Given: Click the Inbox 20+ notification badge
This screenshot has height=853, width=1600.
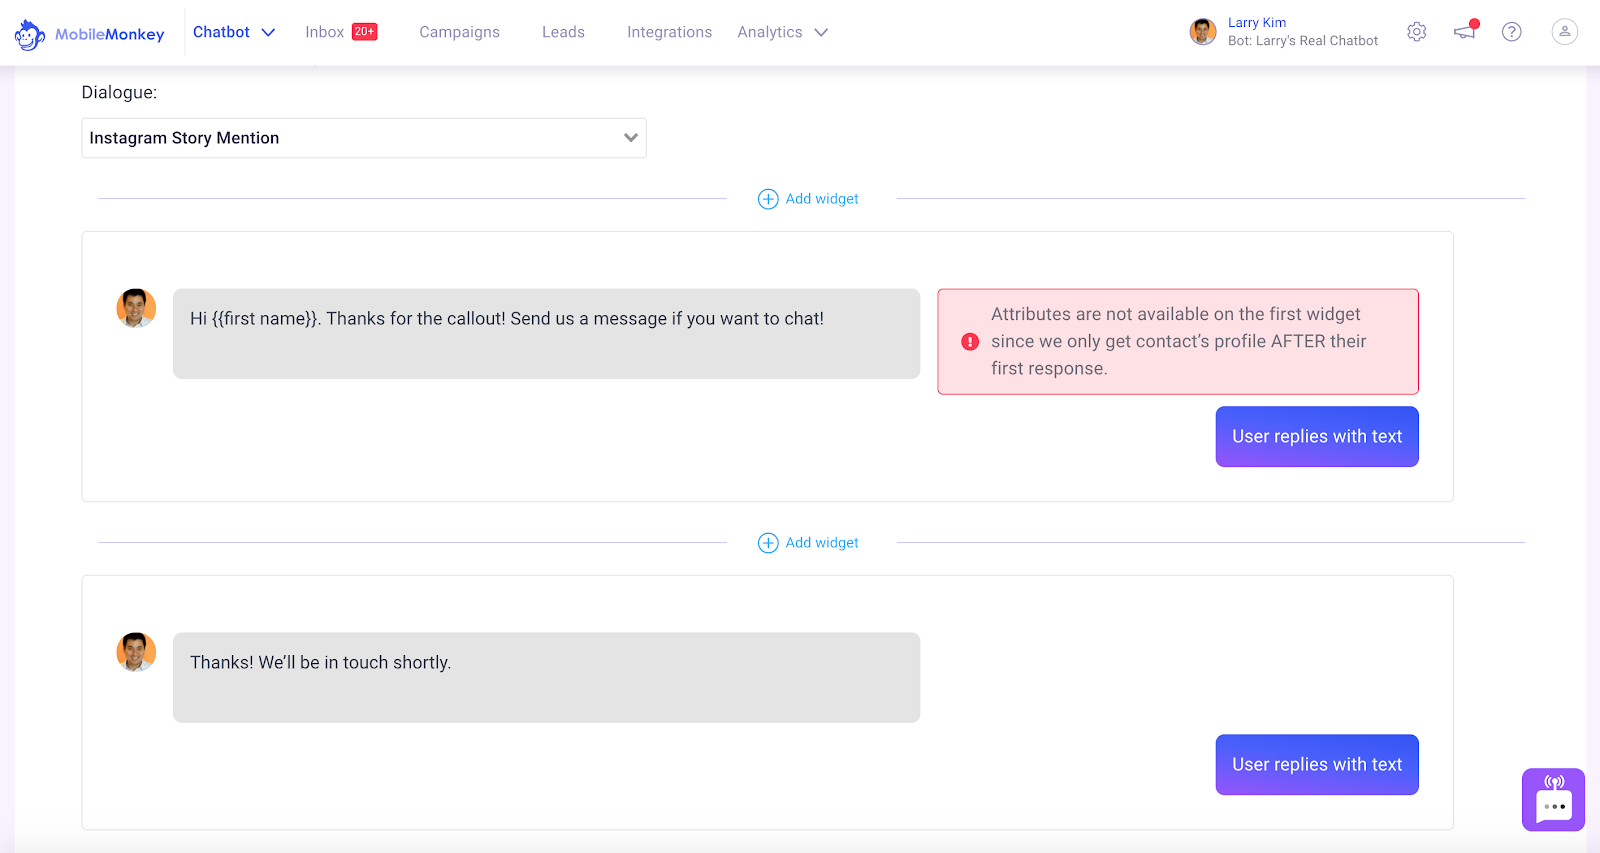Looking at the screenshot, I should point(365,32).
